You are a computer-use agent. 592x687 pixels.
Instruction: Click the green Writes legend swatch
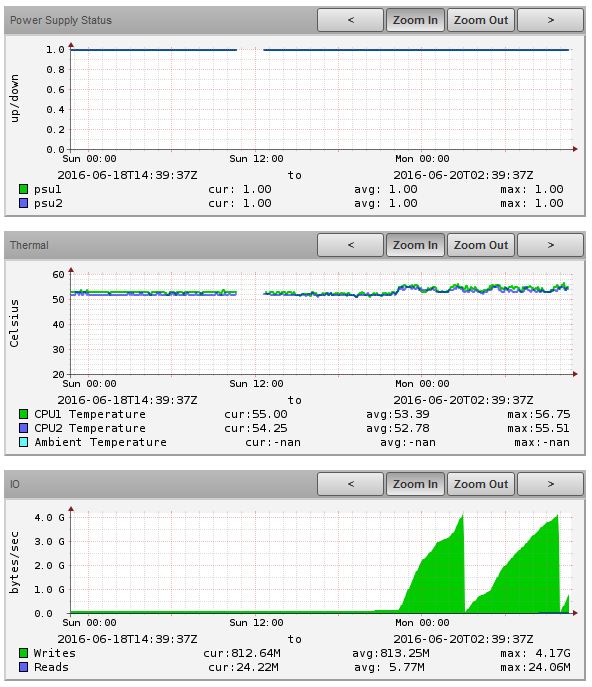point(24,653)
